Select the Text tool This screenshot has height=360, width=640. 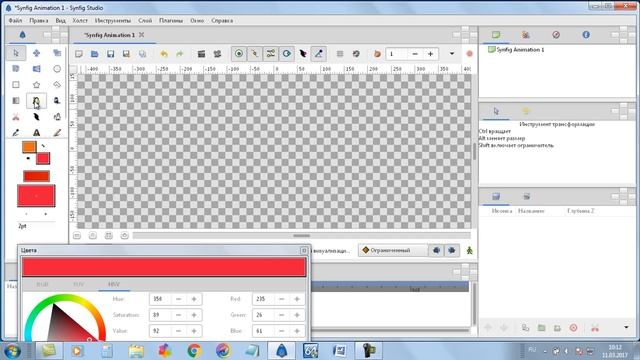tap(36, 133)
